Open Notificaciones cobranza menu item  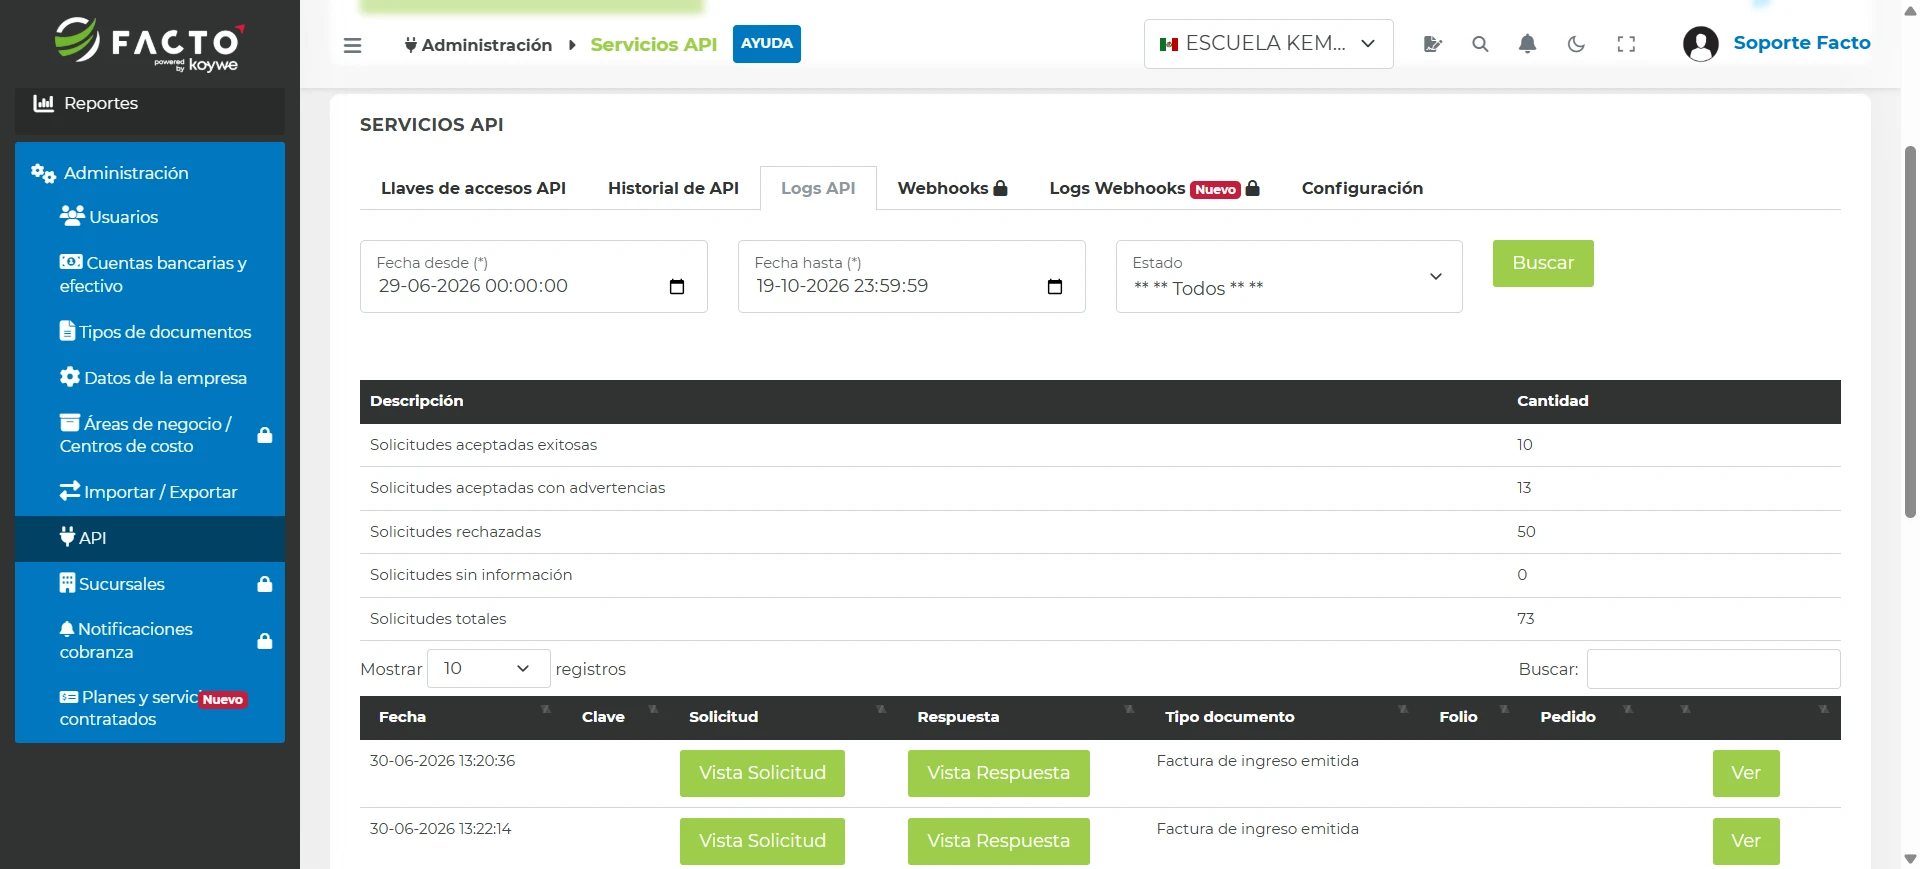coord(150,640)
